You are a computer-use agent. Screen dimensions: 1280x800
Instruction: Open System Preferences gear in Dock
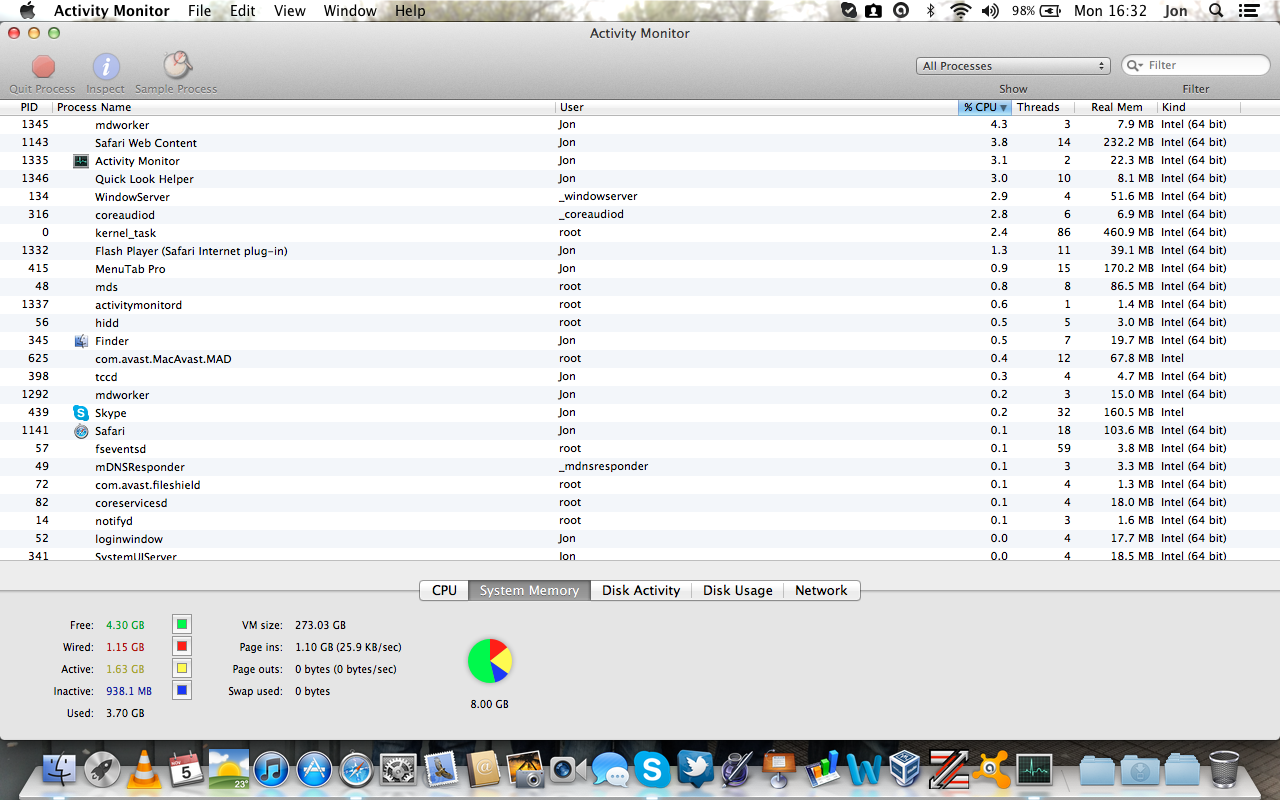coord(398,769)
